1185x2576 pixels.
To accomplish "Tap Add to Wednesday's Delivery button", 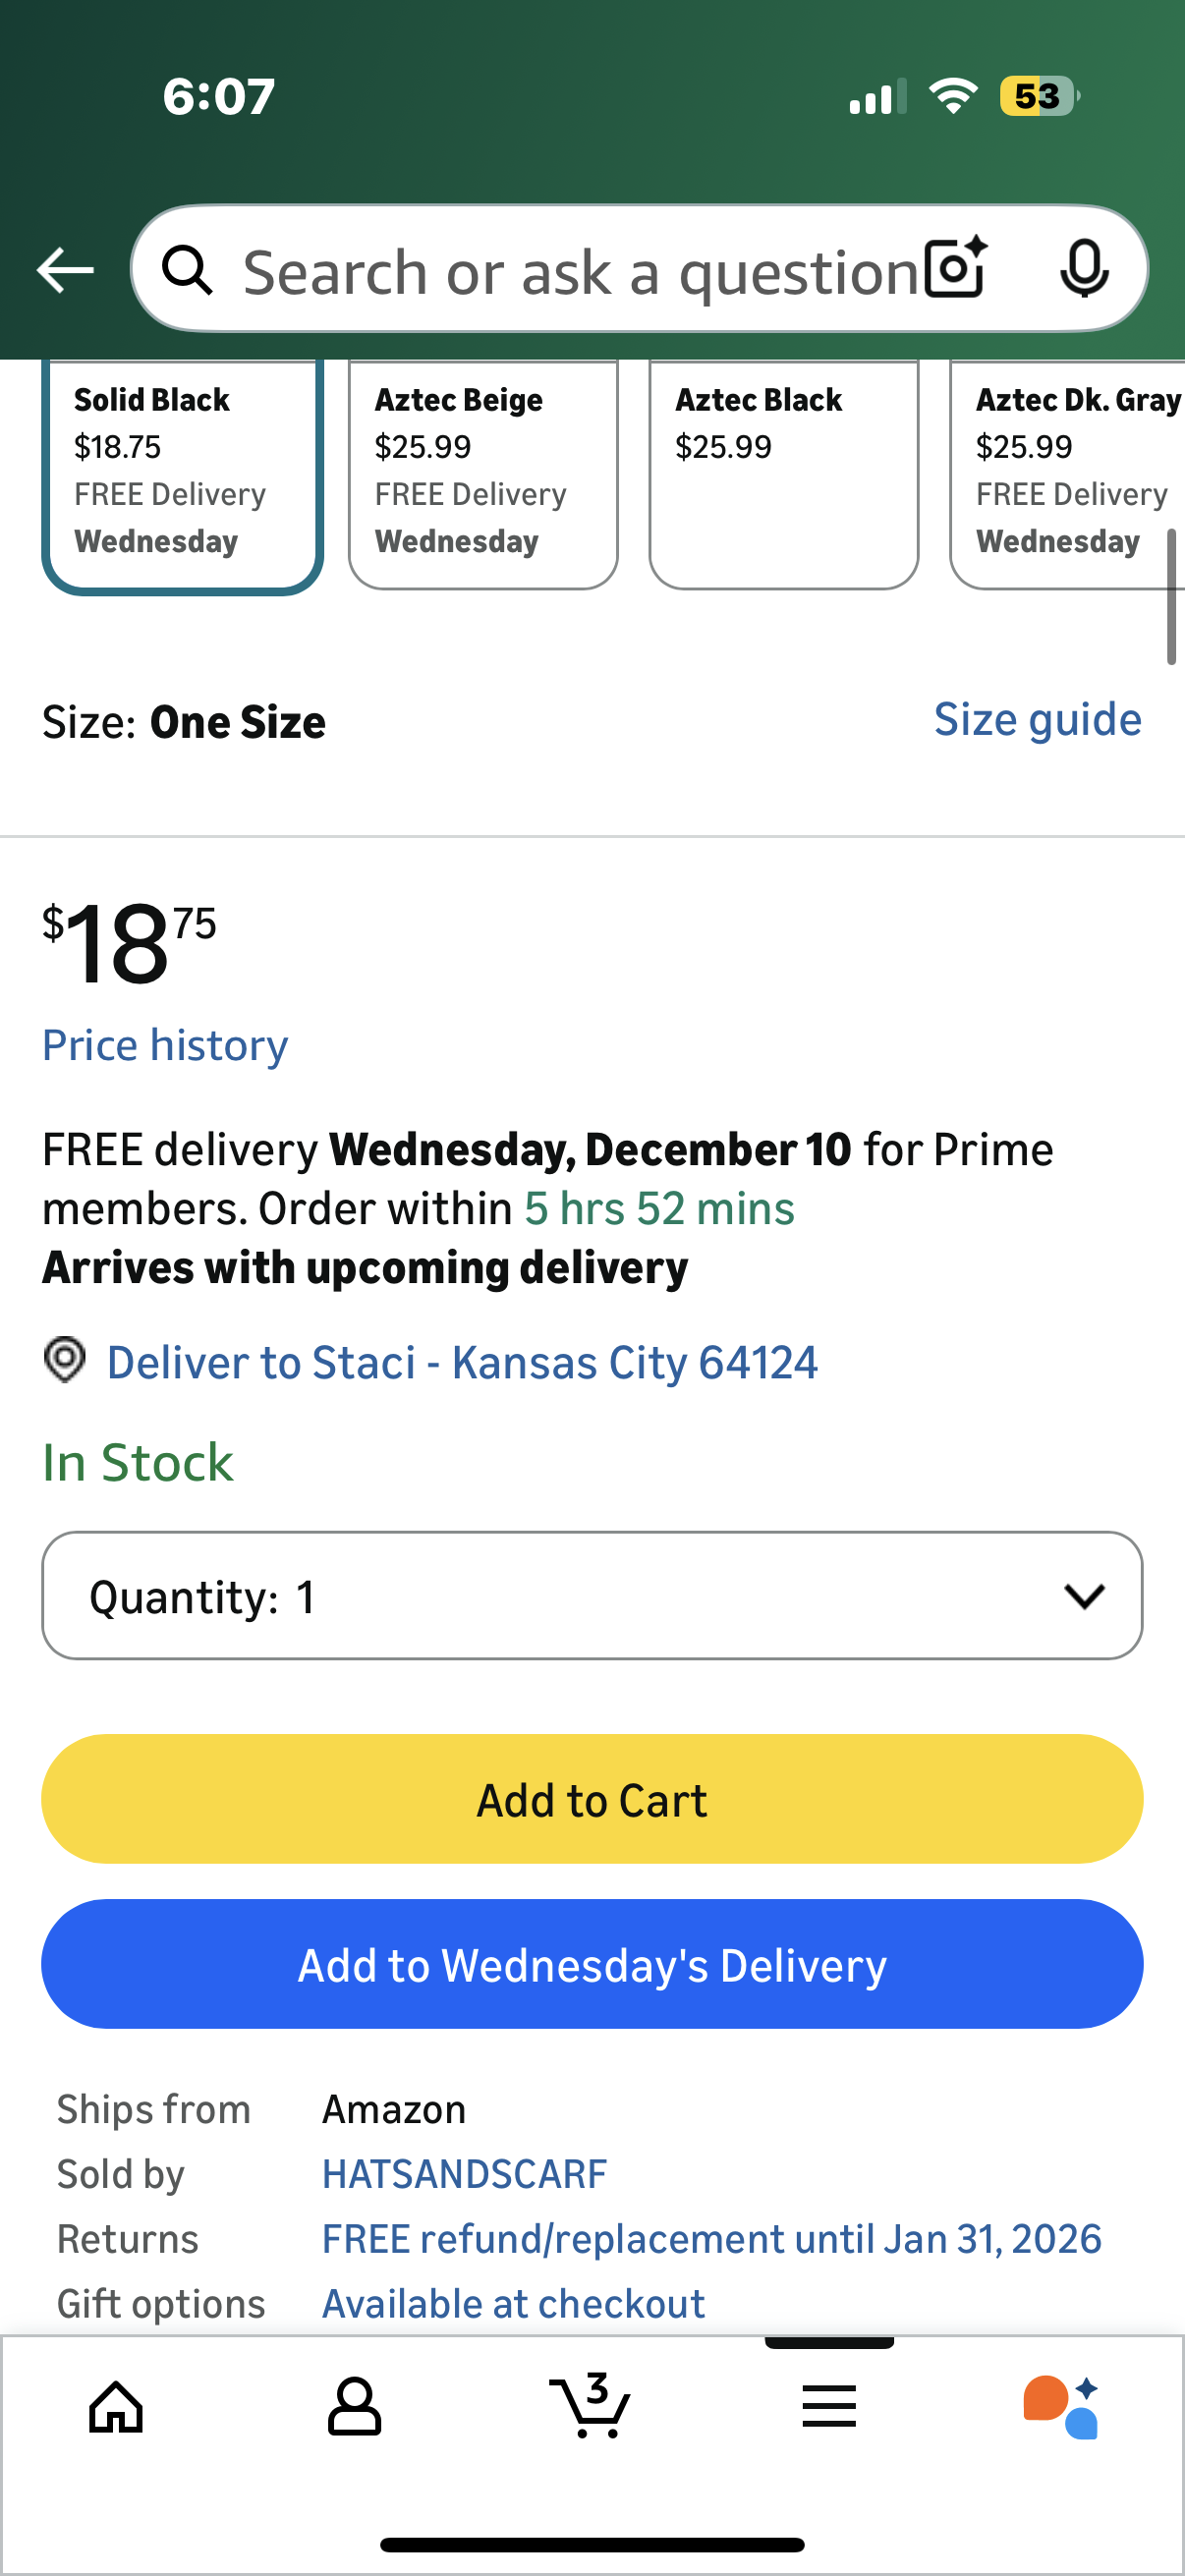I will coord(592,1964).
